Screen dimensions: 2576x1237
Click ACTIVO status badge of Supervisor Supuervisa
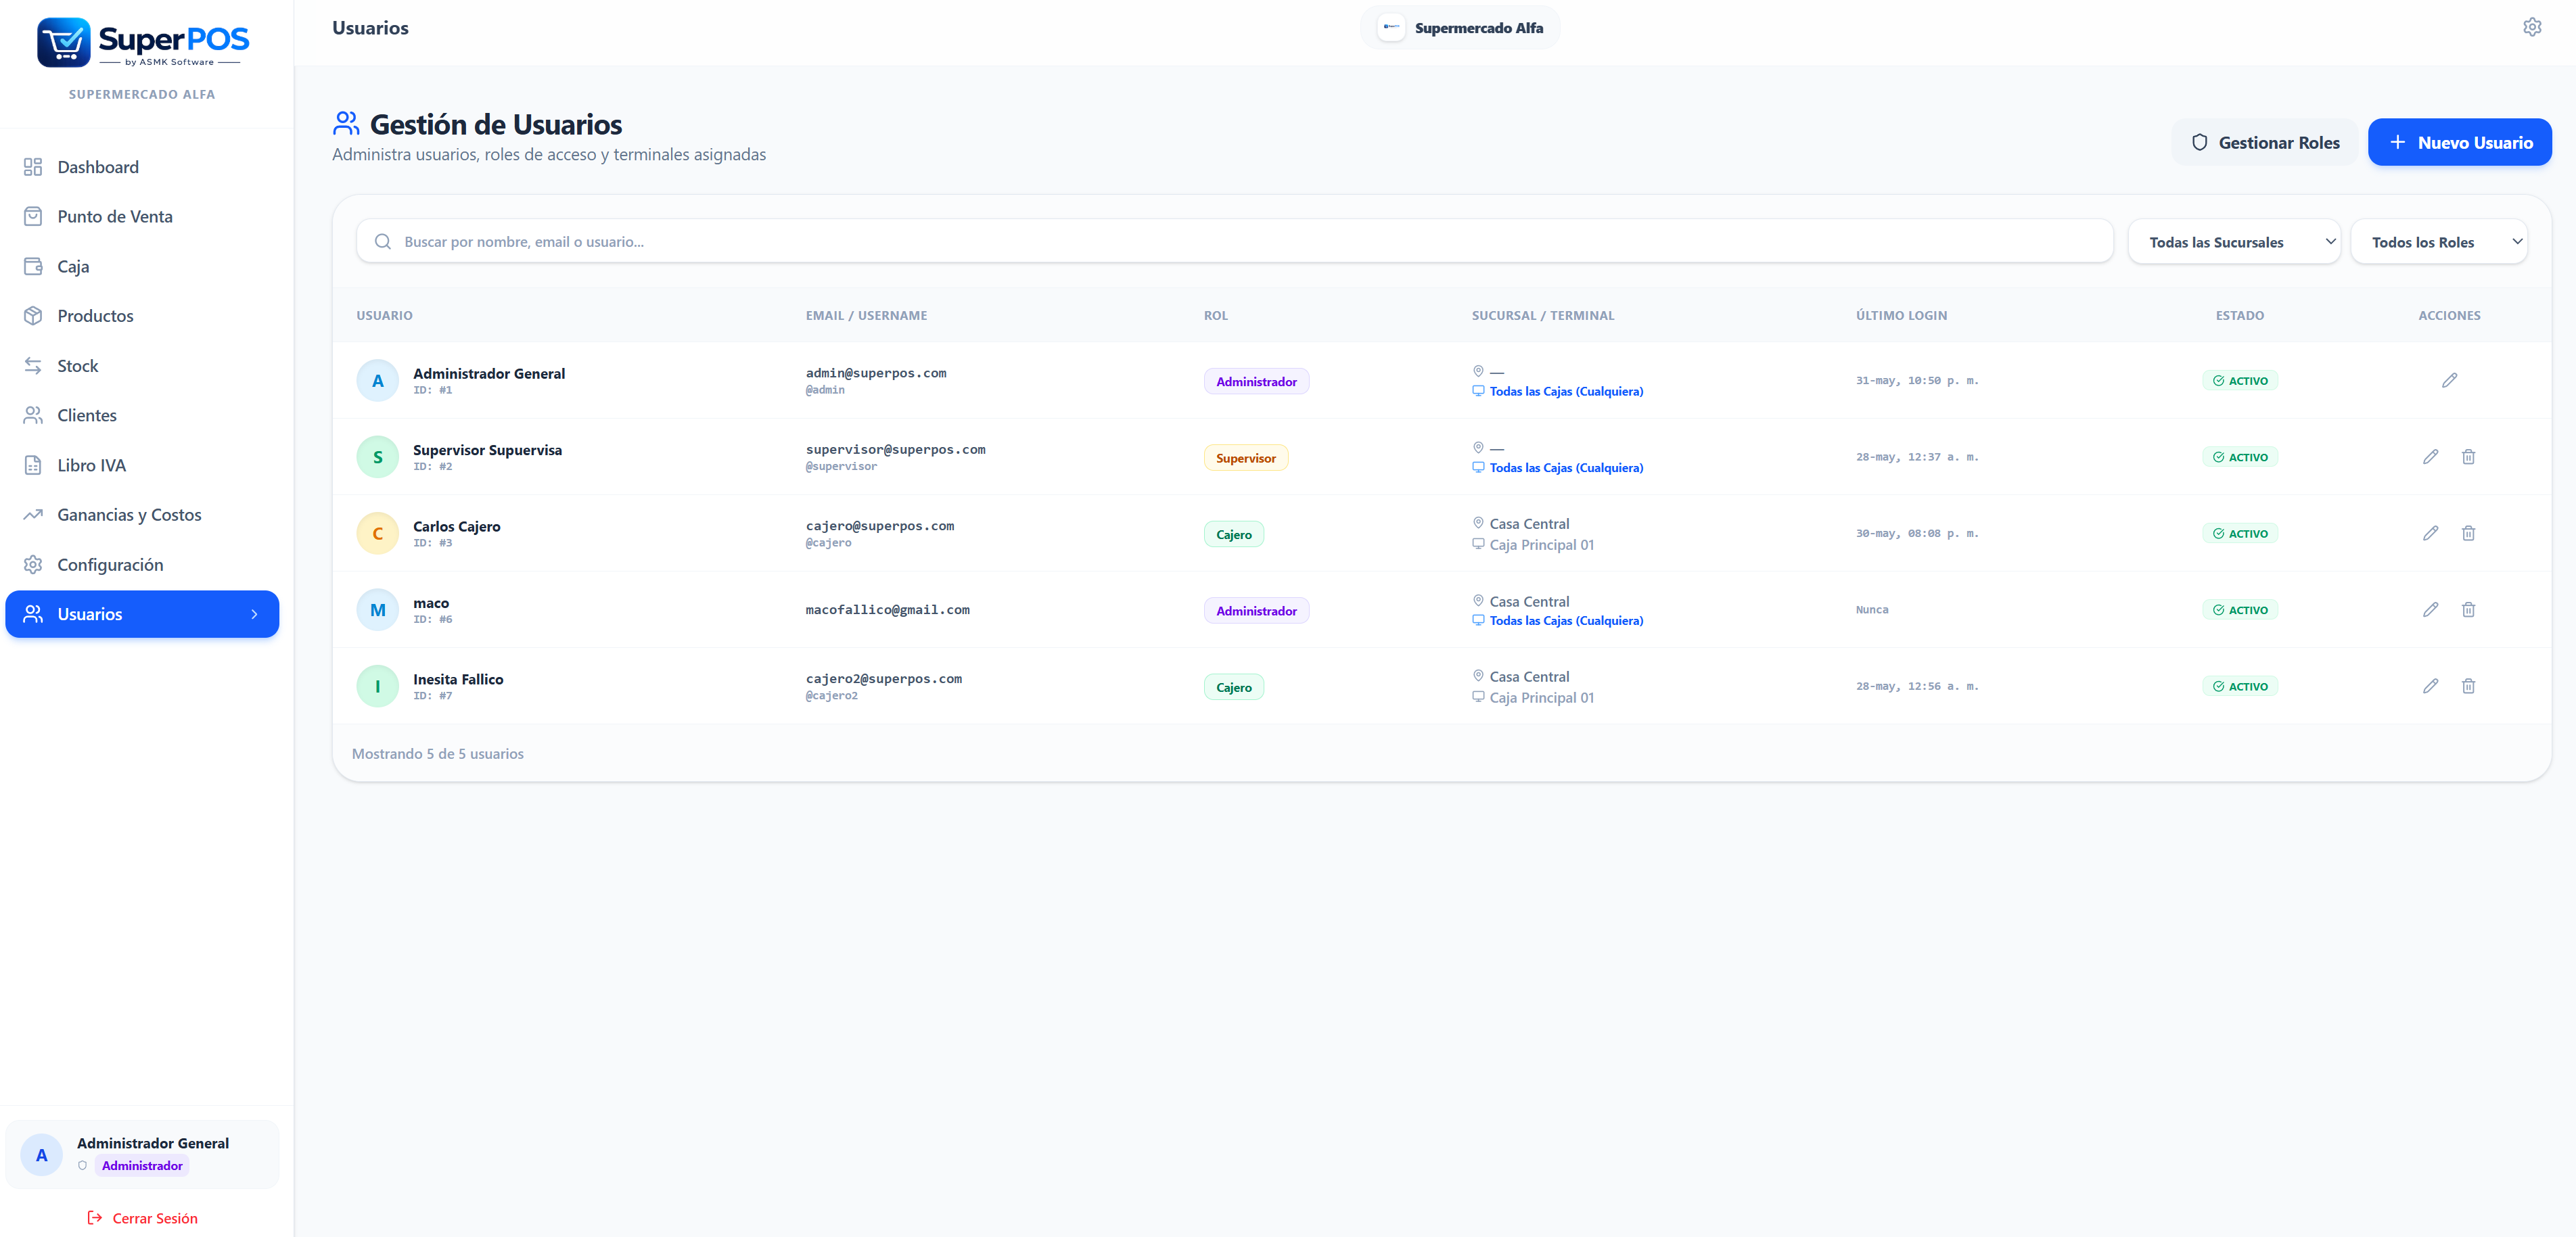2240,457
